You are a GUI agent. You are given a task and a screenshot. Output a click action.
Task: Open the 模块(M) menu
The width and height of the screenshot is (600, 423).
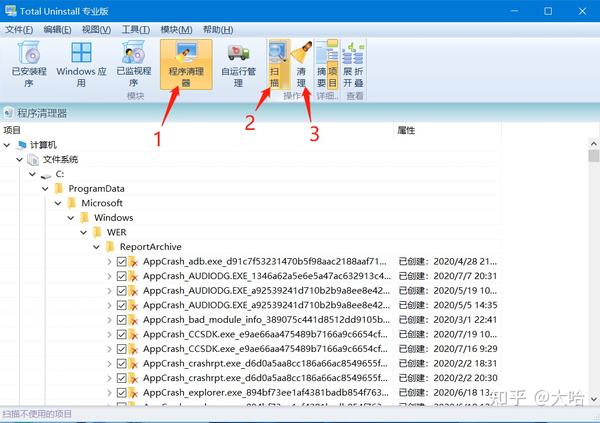[176, 30]
